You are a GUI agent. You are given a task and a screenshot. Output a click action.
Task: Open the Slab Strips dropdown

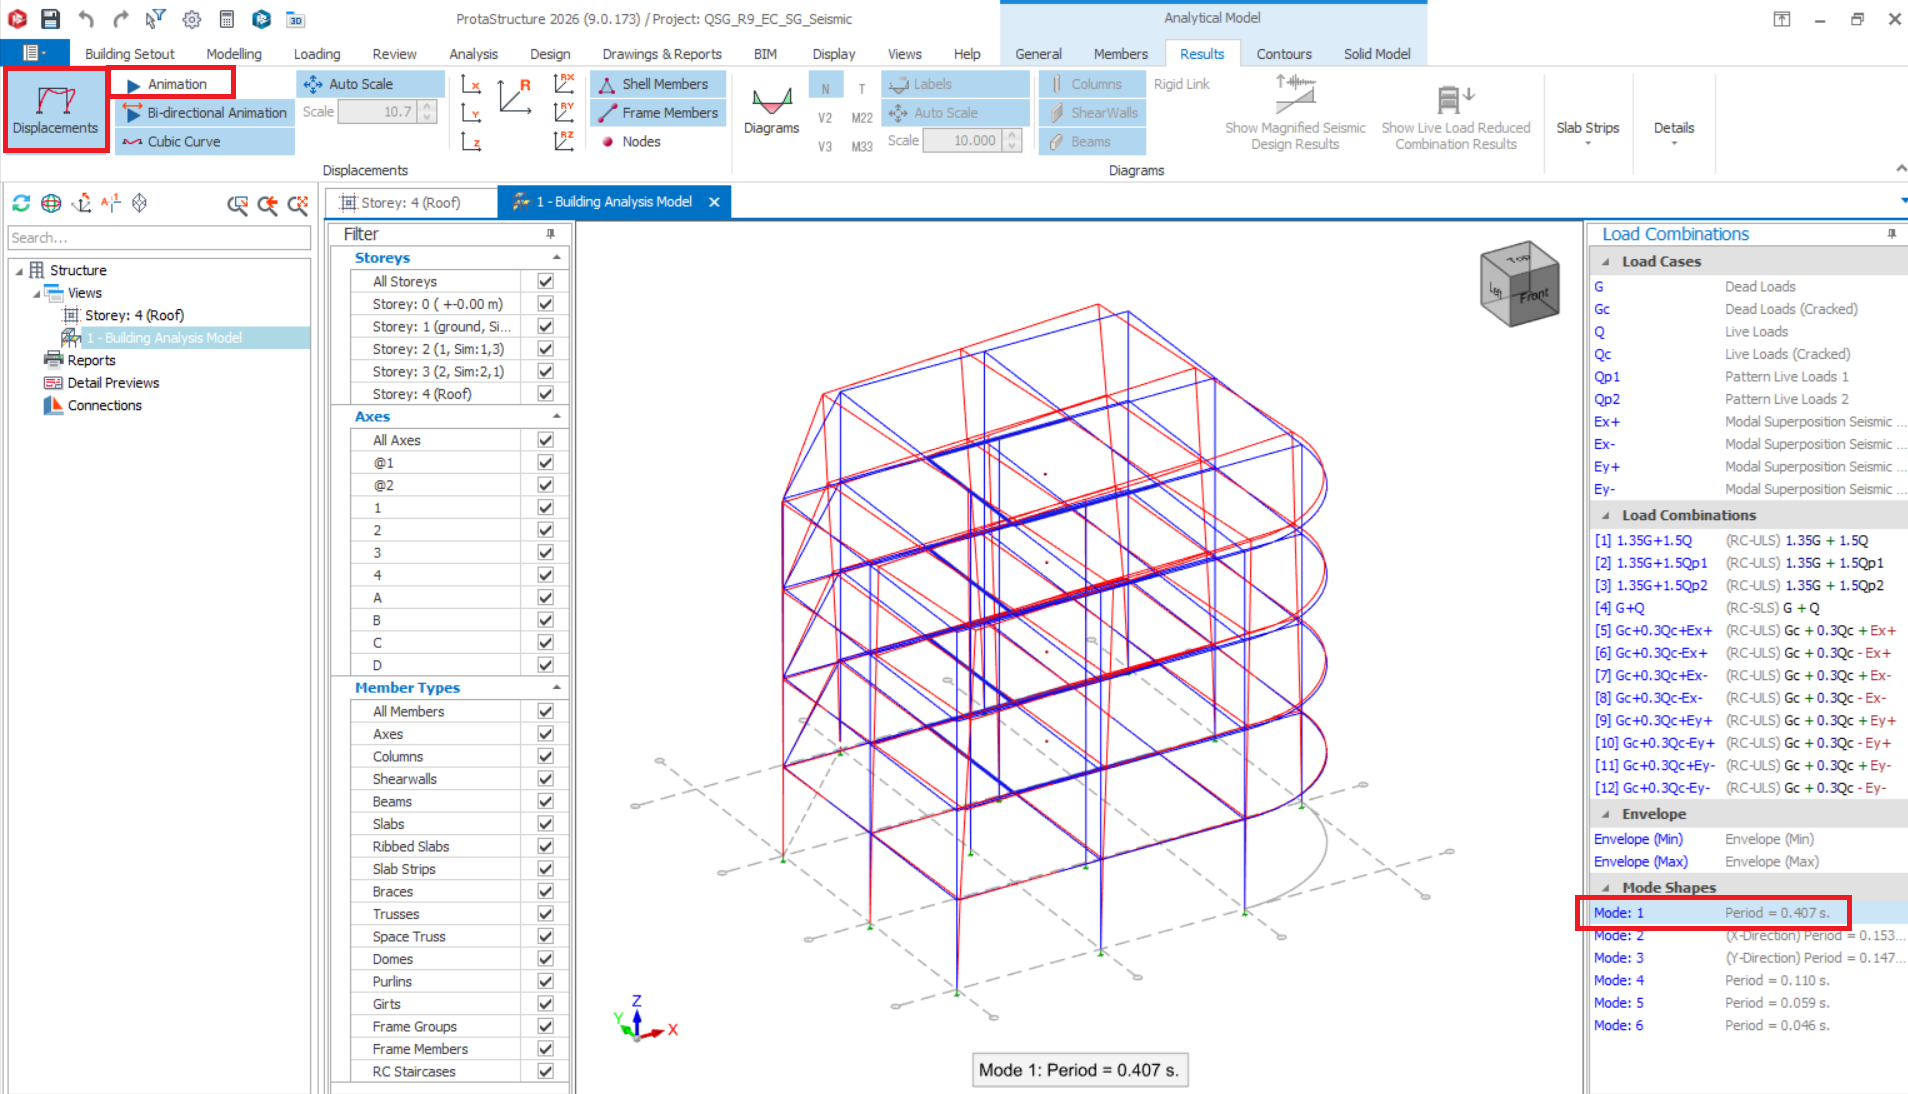[x=1587, y=133]
